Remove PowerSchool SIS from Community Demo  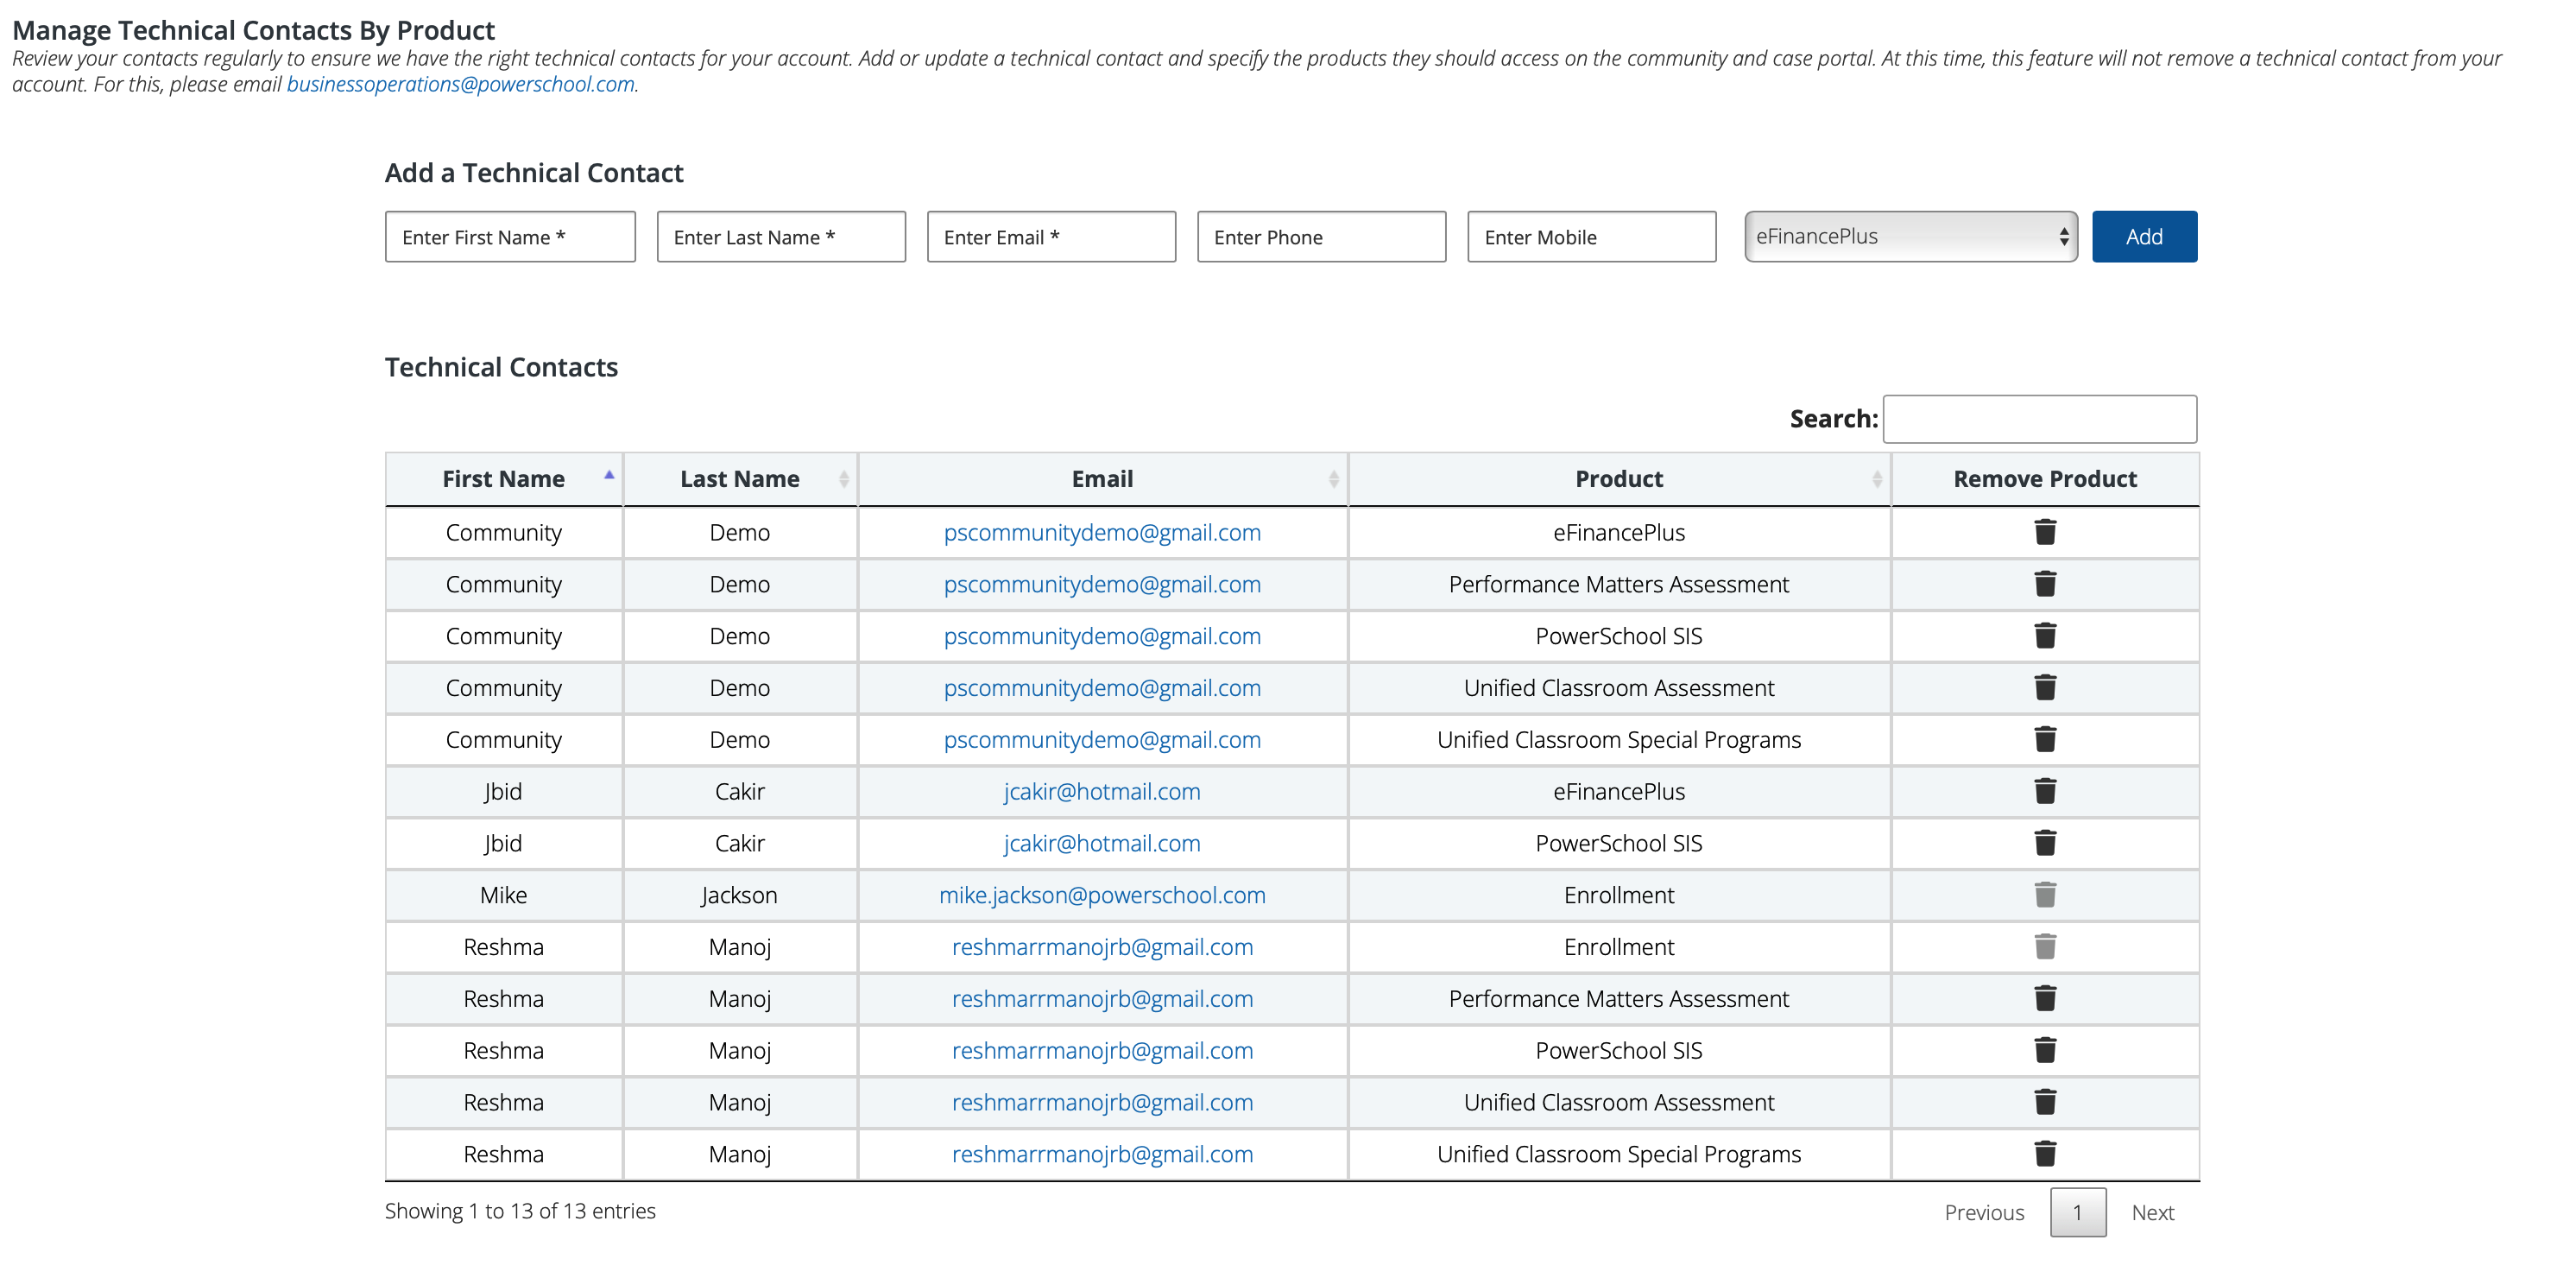2044,636
